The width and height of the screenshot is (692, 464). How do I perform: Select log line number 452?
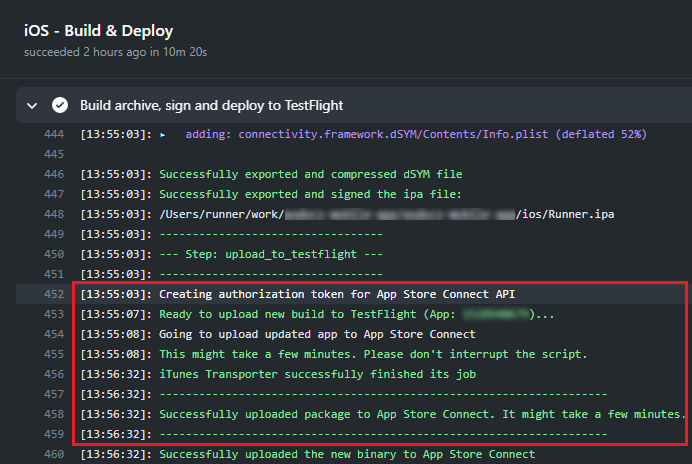point(54,294)
